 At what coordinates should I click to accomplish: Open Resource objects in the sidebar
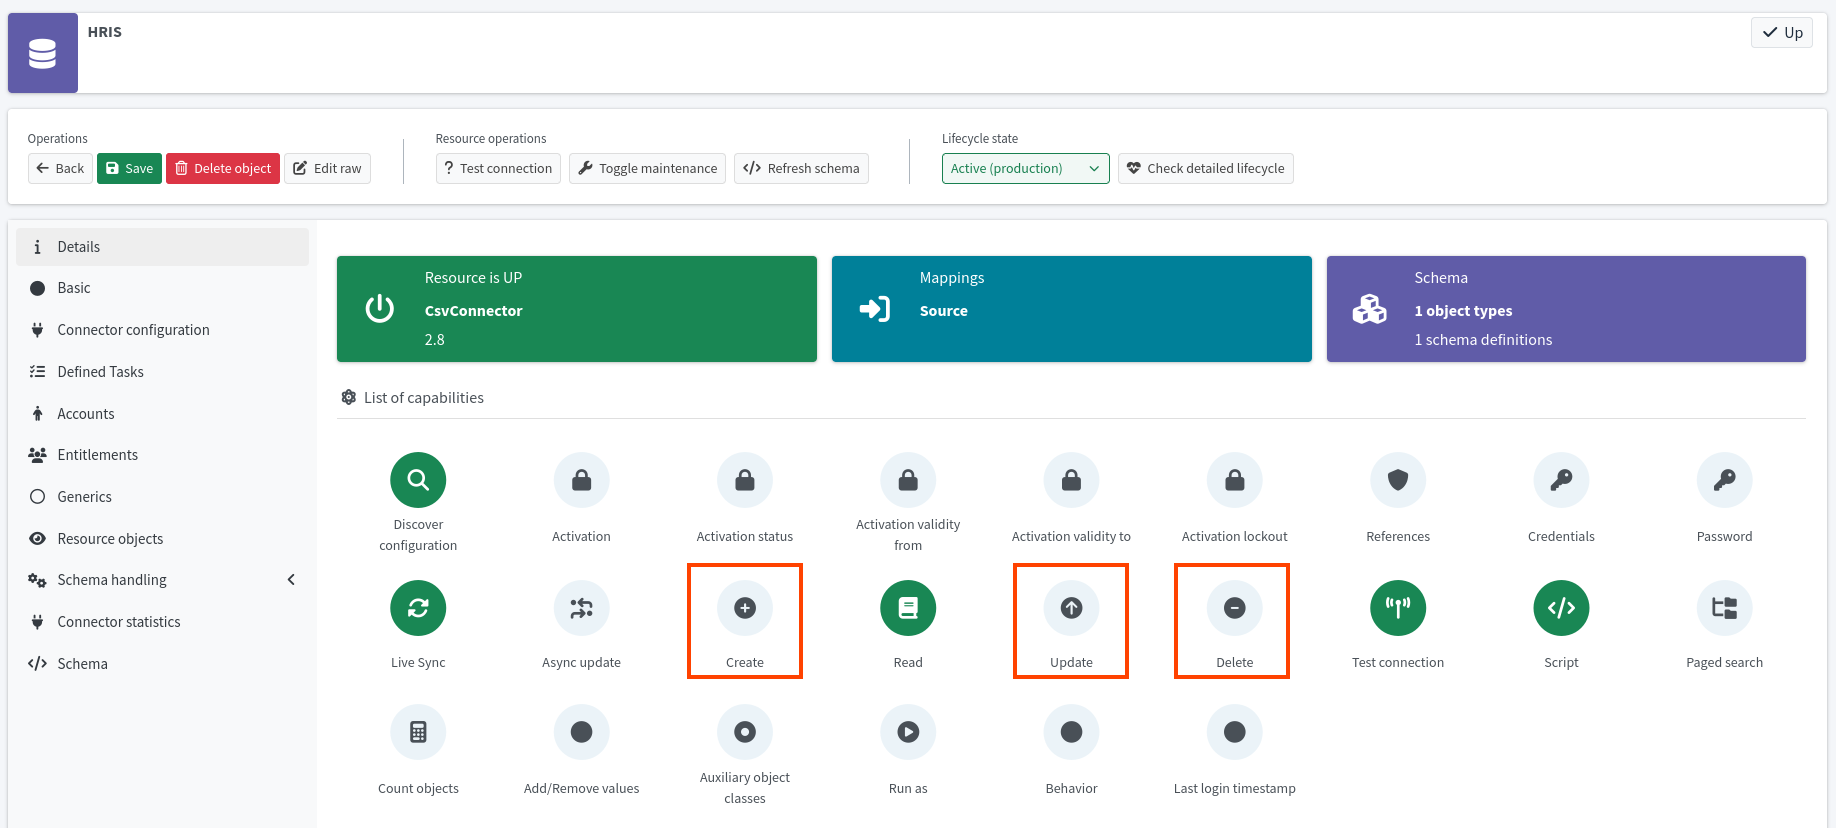(x=162, y=539)
